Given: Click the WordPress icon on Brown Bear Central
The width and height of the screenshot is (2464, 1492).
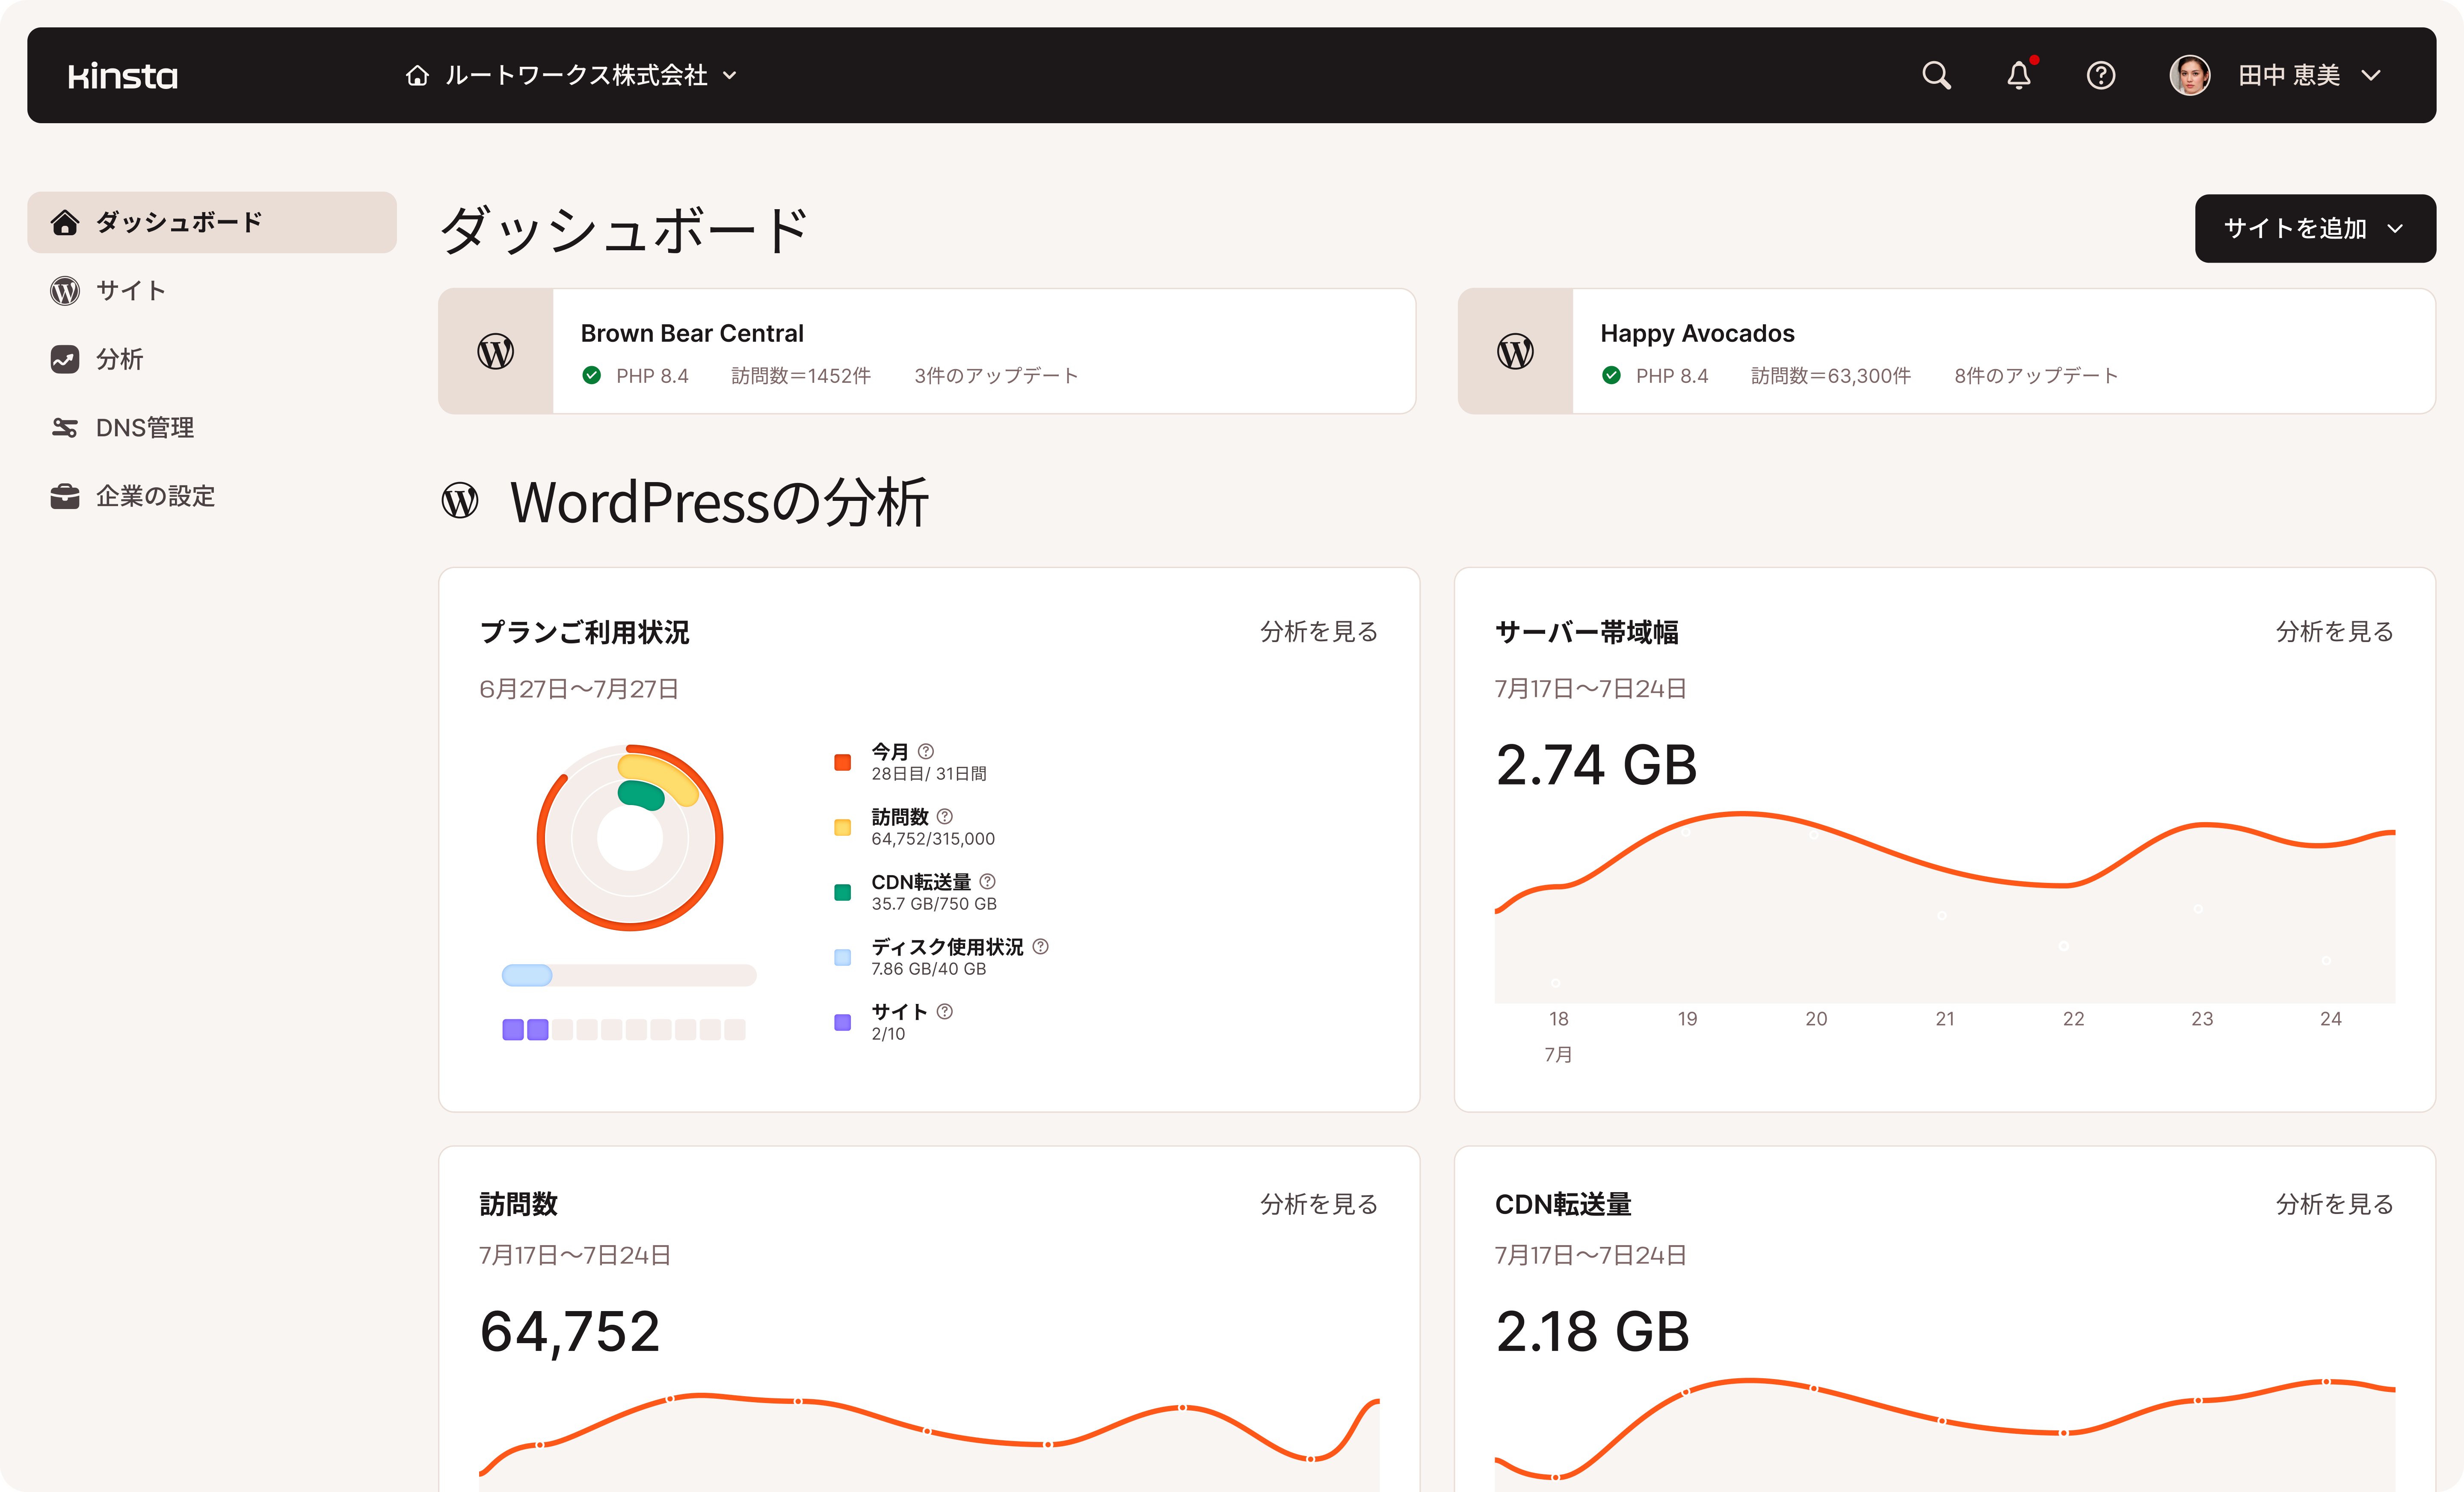Looking at the screenshot, I should [496, 351].
